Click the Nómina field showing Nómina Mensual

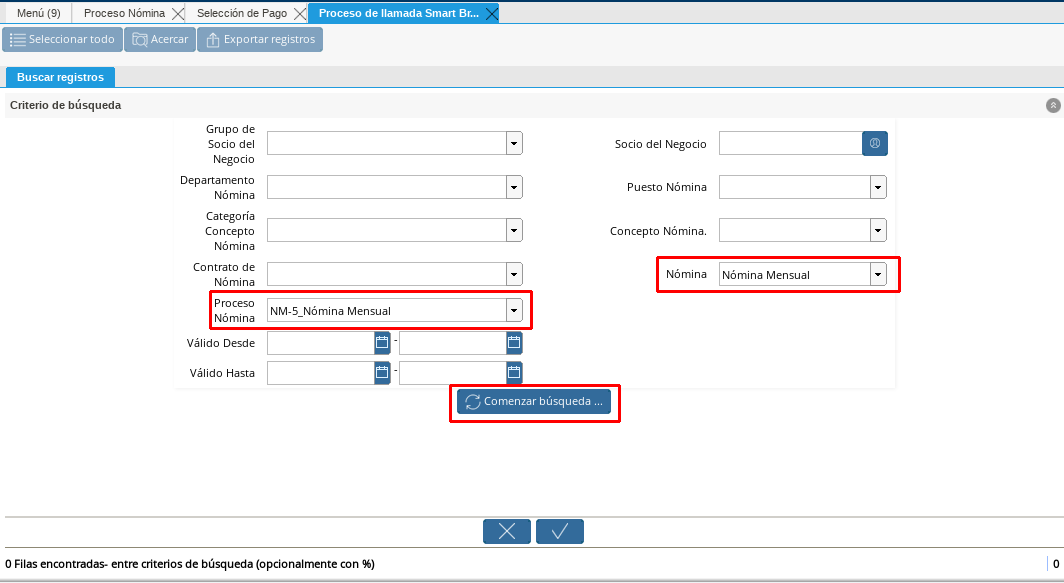(x=795, y=274)
